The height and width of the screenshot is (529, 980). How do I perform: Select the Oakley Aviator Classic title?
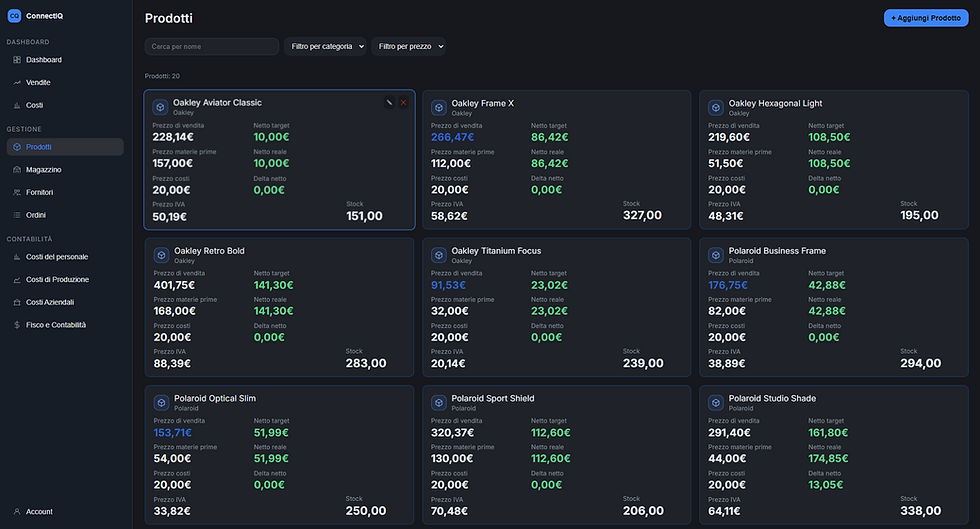[218, 103]
